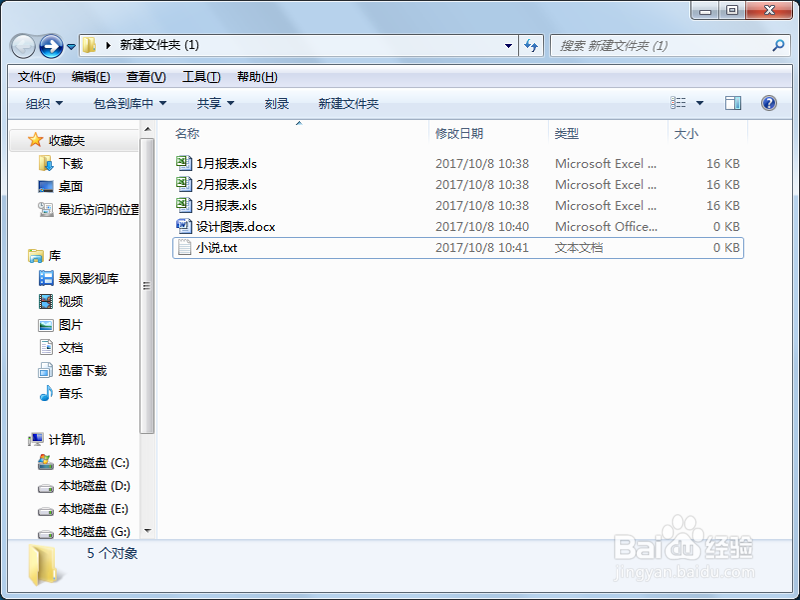Sort by the 类型 column header
The width and height of the screenshot is (800, 600).
click(566, 134)
